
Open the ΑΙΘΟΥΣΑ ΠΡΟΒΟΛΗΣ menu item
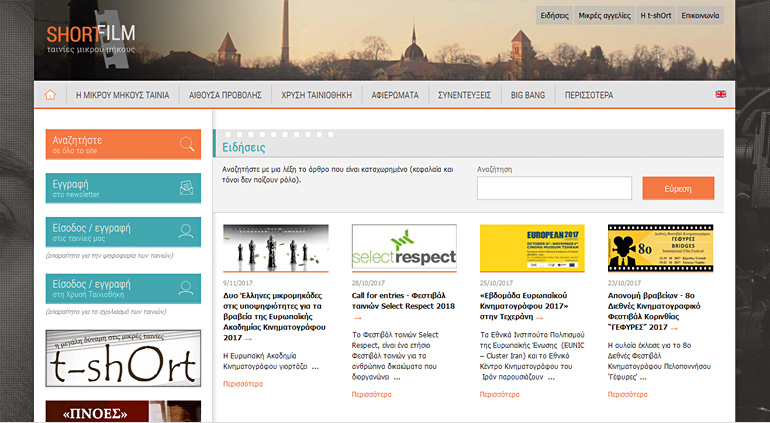(225, 95)
